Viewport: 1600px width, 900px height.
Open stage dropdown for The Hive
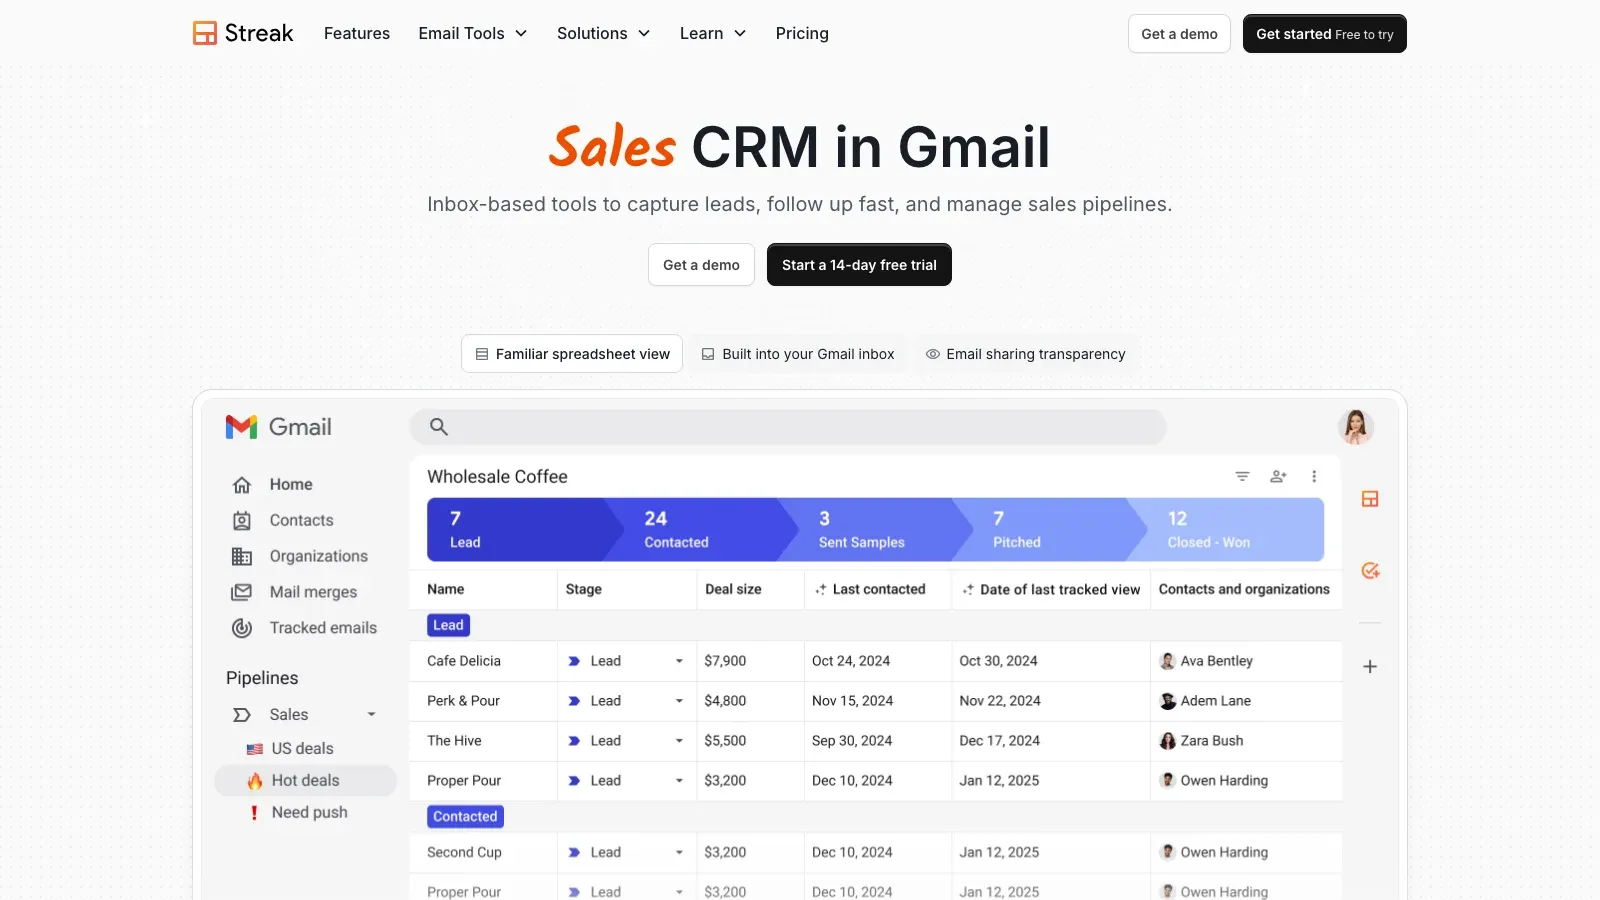coord(679,741)
